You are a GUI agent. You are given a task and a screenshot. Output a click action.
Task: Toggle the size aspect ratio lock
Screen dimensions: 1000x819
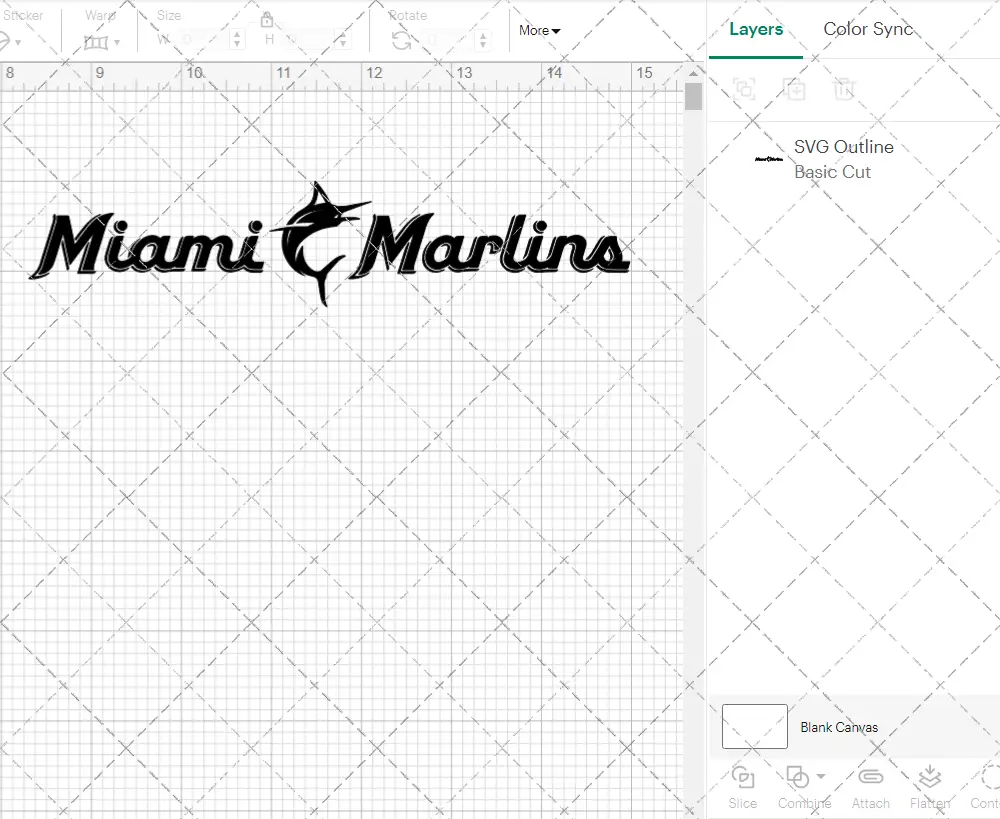coord(267,20)
